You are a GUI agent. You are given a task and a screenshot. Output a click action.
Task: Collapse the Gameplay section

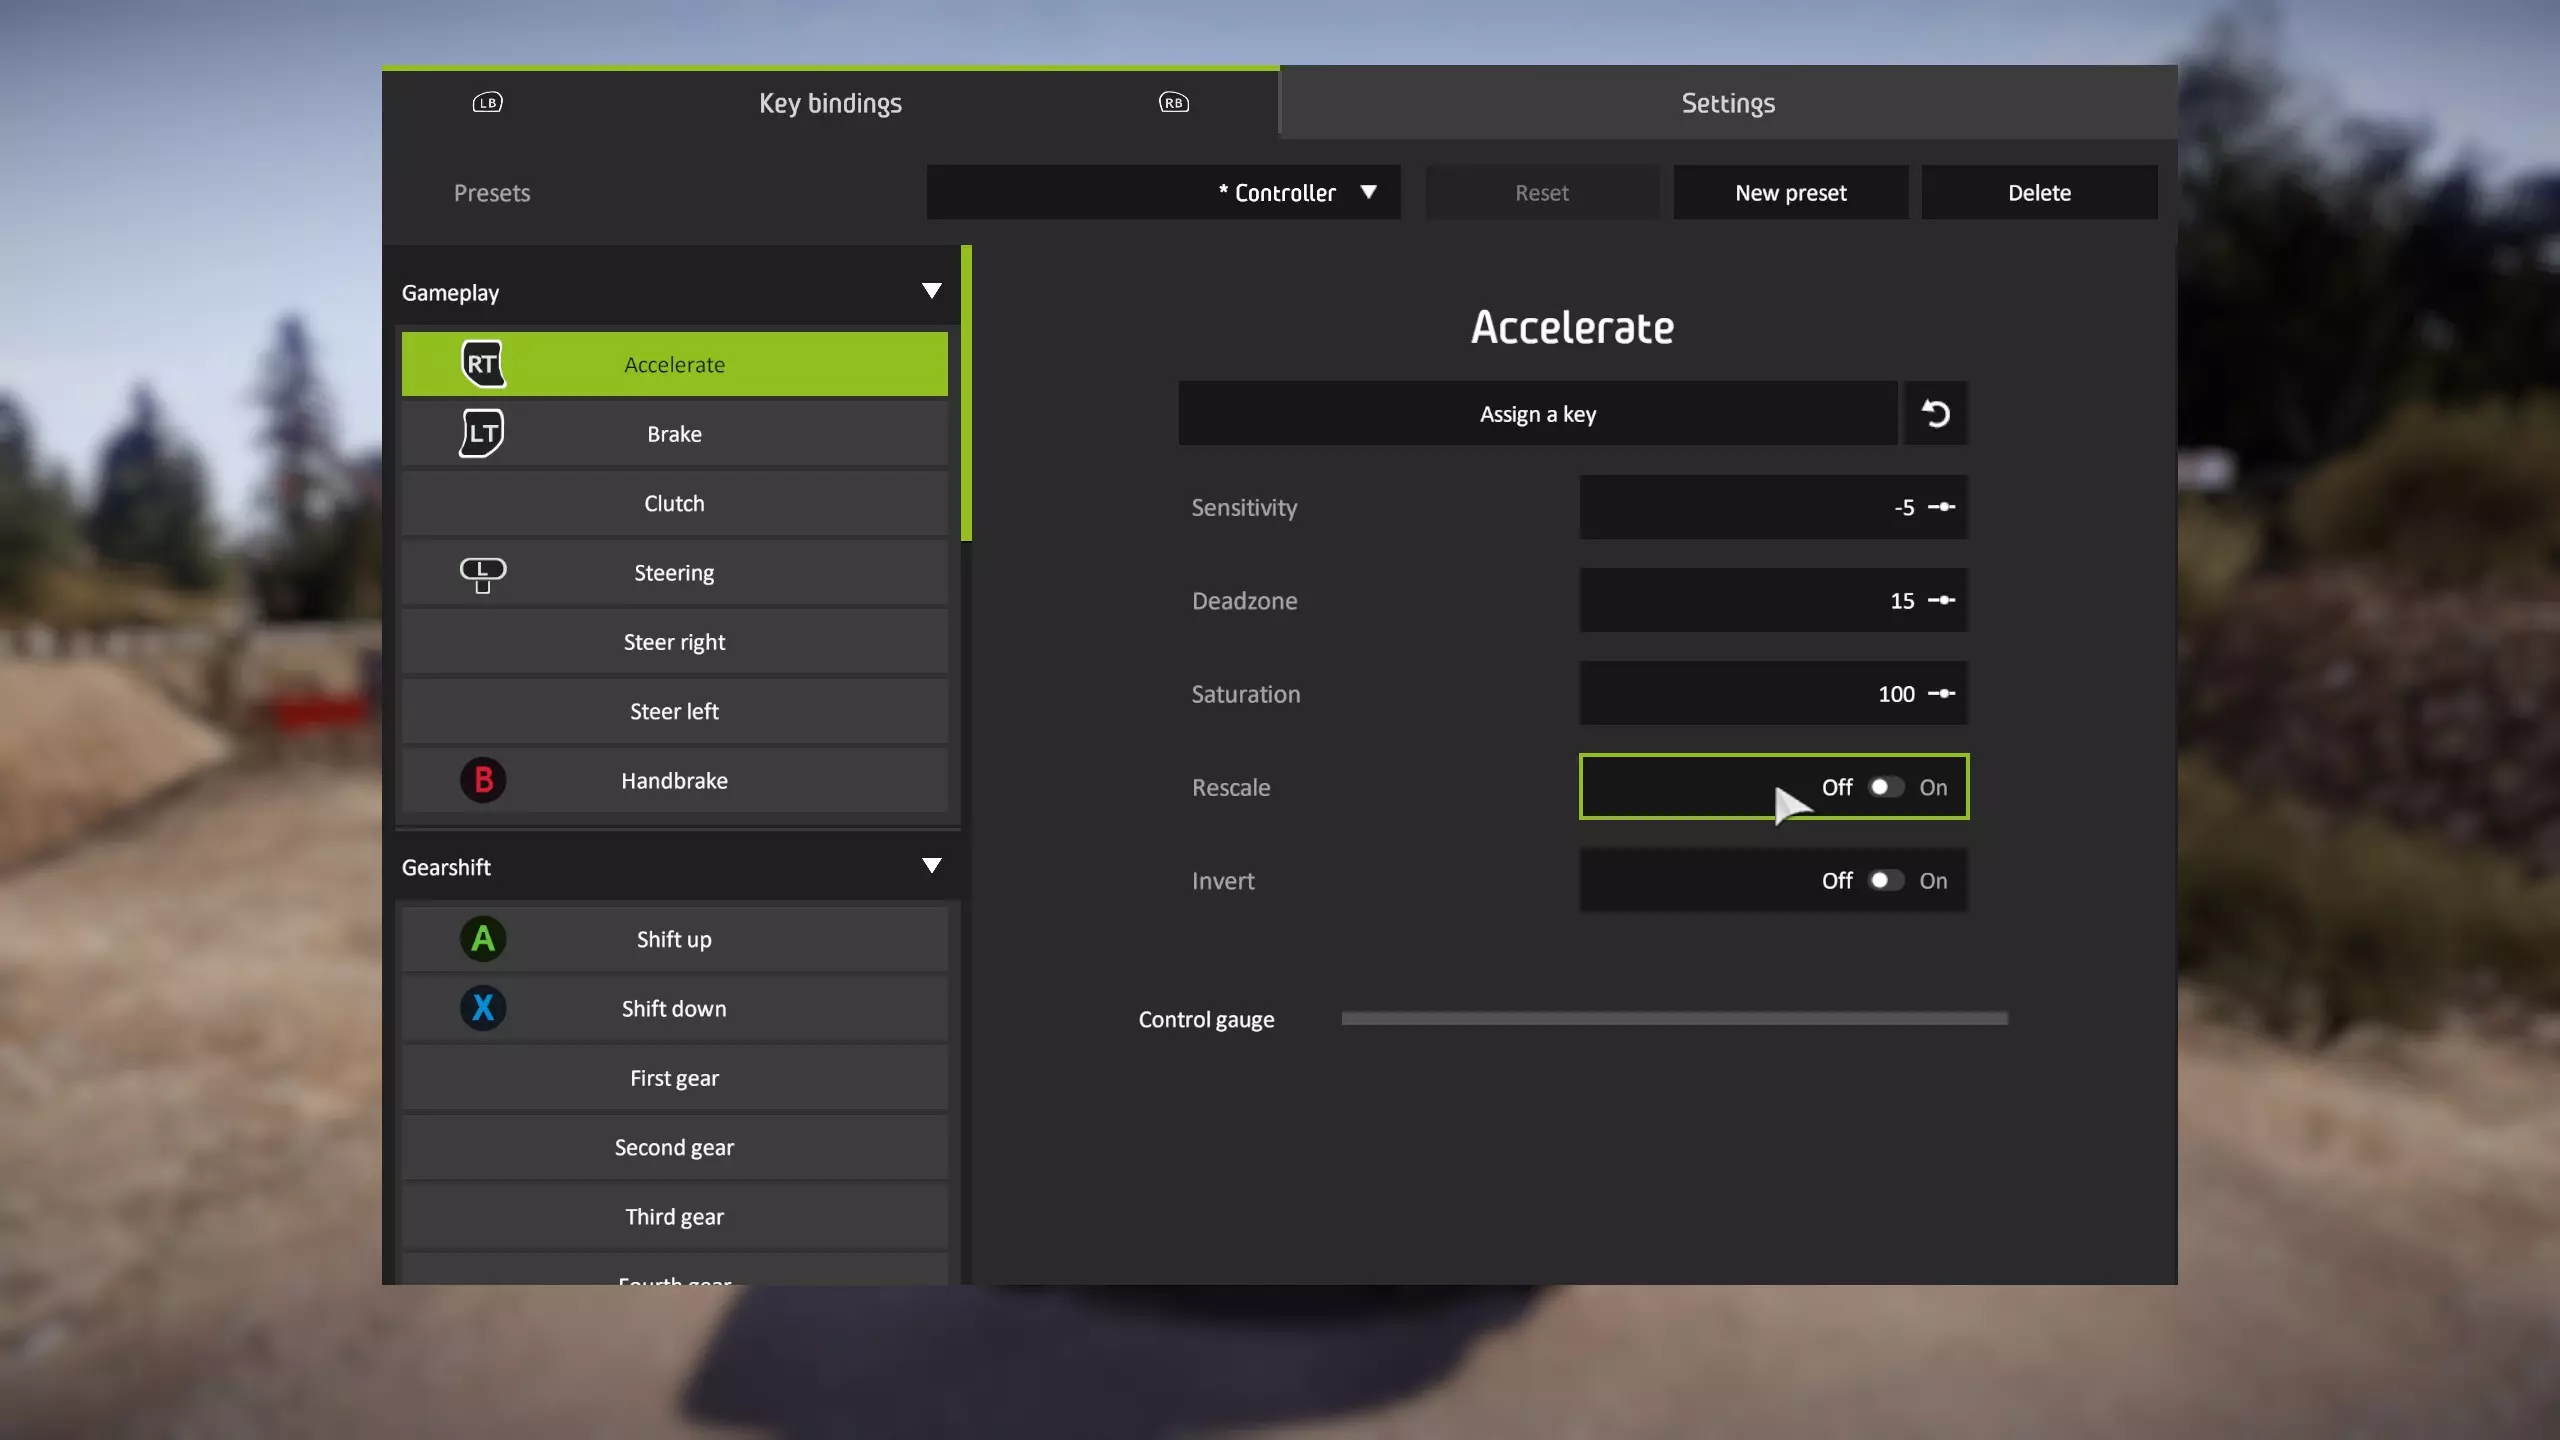(931, 292)
